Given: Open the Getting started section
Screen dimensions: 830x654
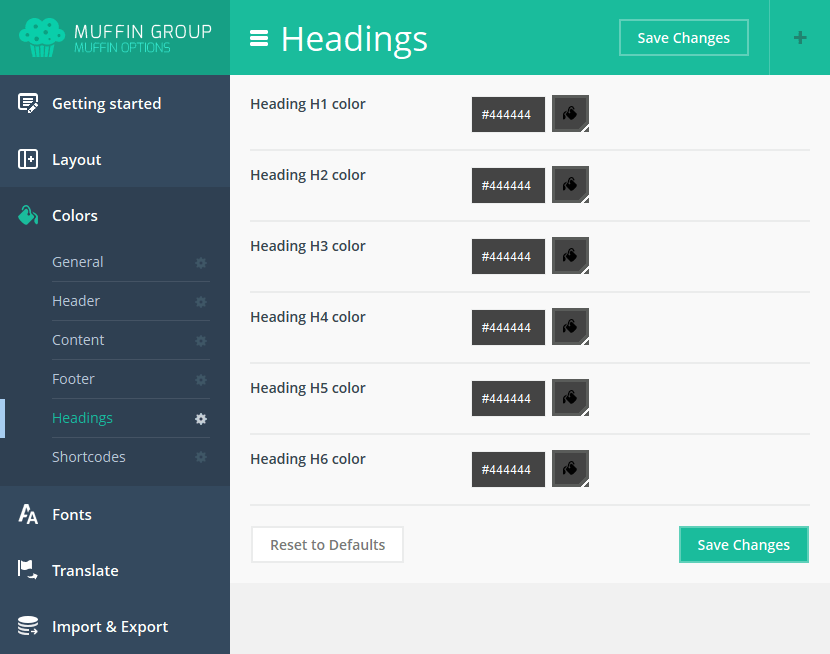Looking at the screenshot, I should point(106,104).
